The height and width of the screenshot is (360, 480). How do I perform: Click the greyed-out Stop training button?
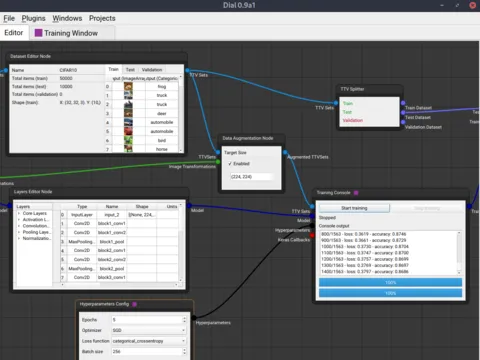tap(427, 208)
